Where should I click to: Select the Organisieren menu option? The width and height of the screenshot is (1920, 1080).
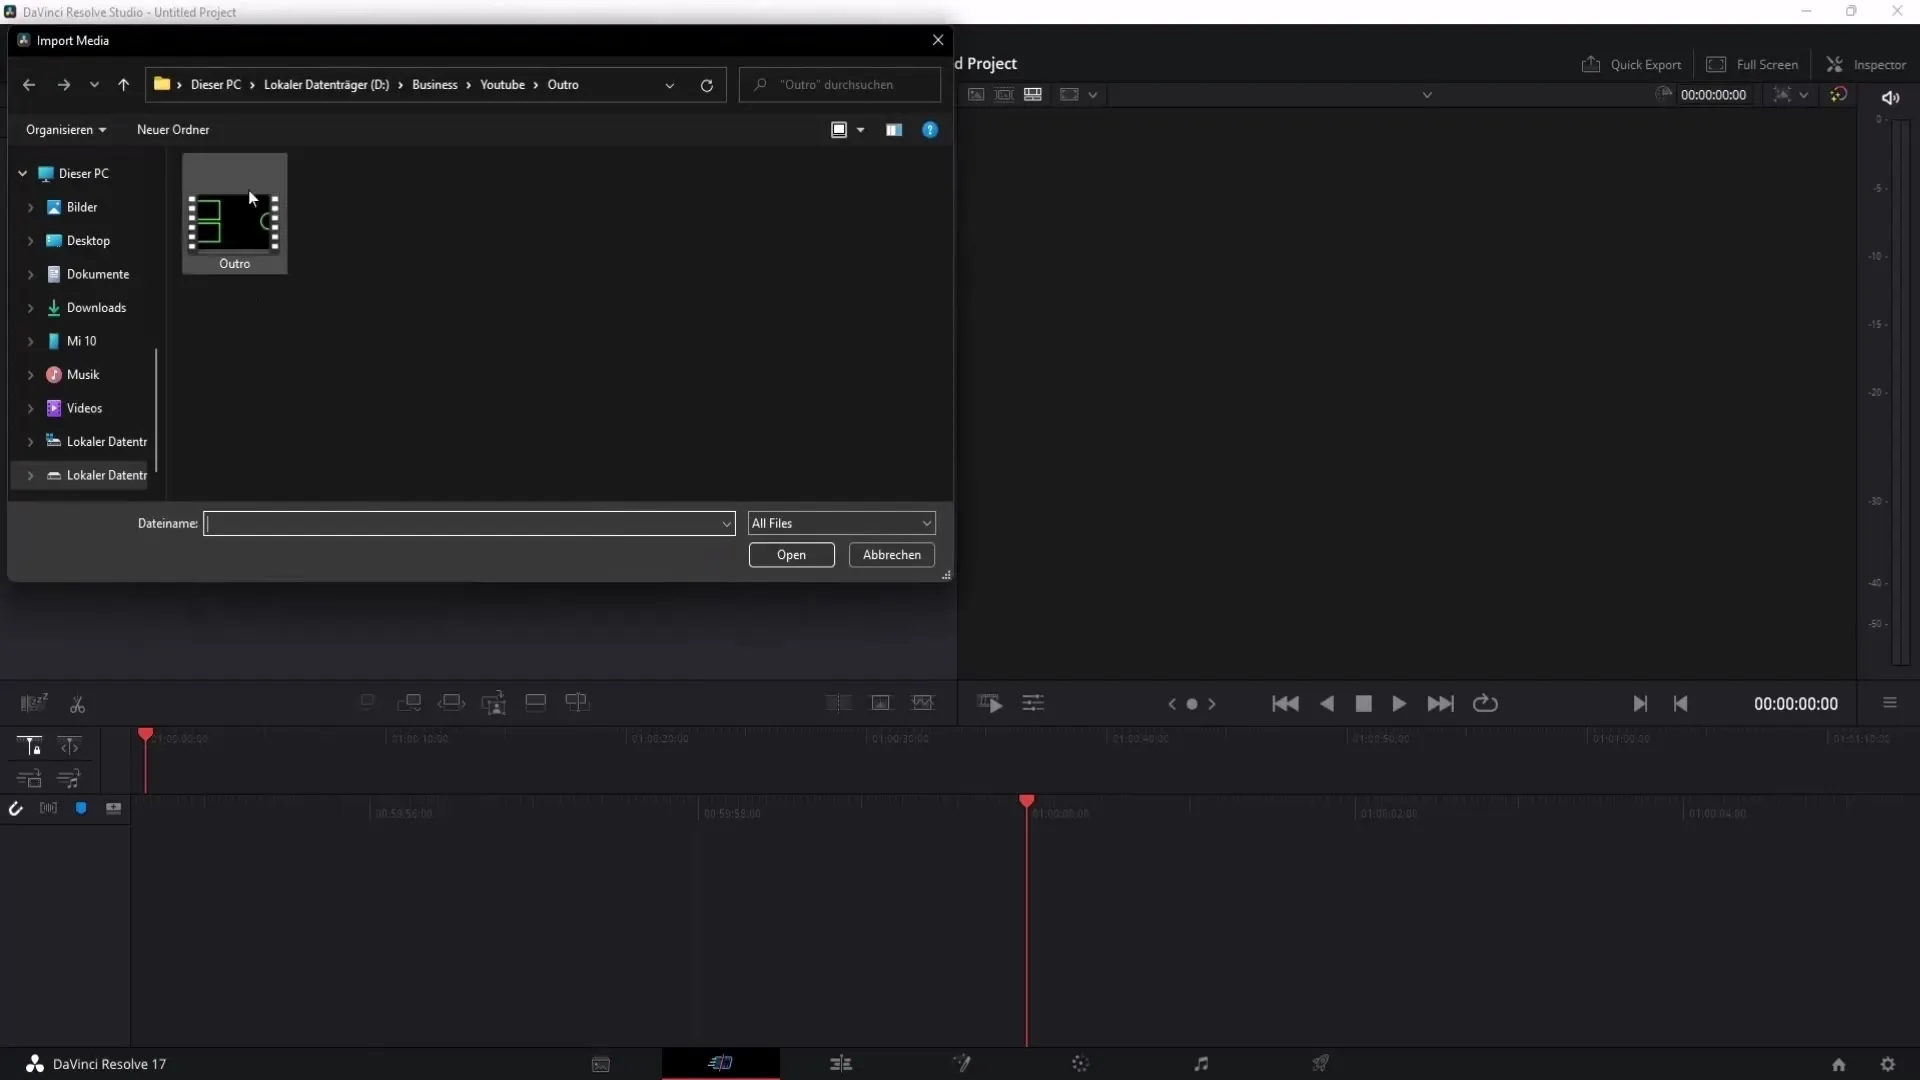[x=65, y=129]
